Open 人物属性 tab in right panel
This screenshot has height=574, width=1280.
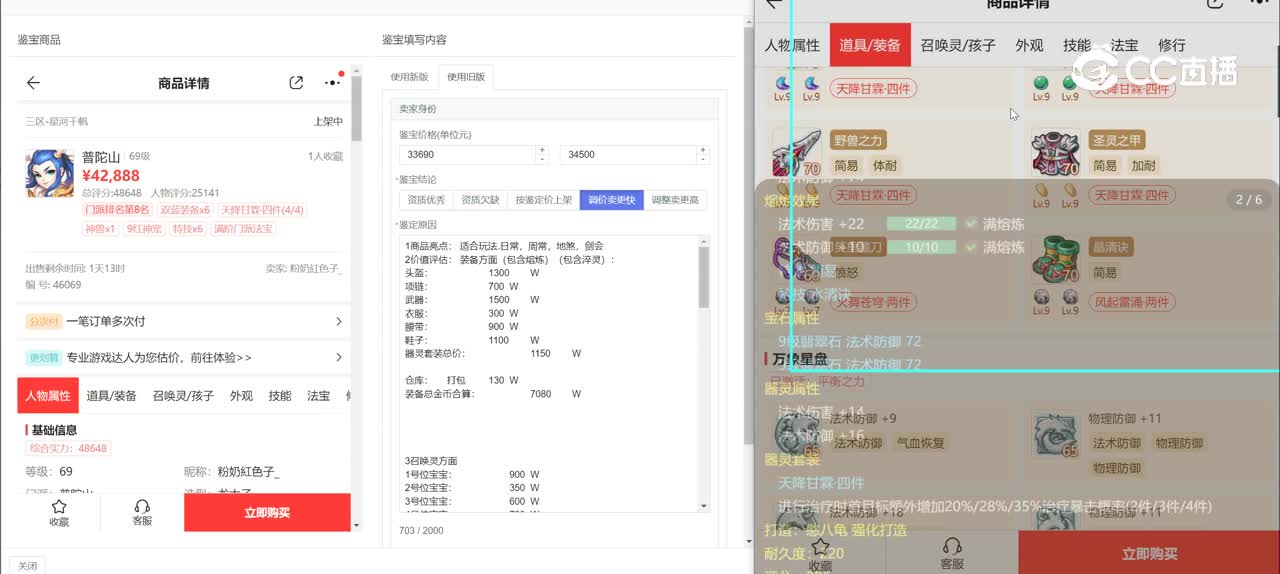(x=792, y=45)
